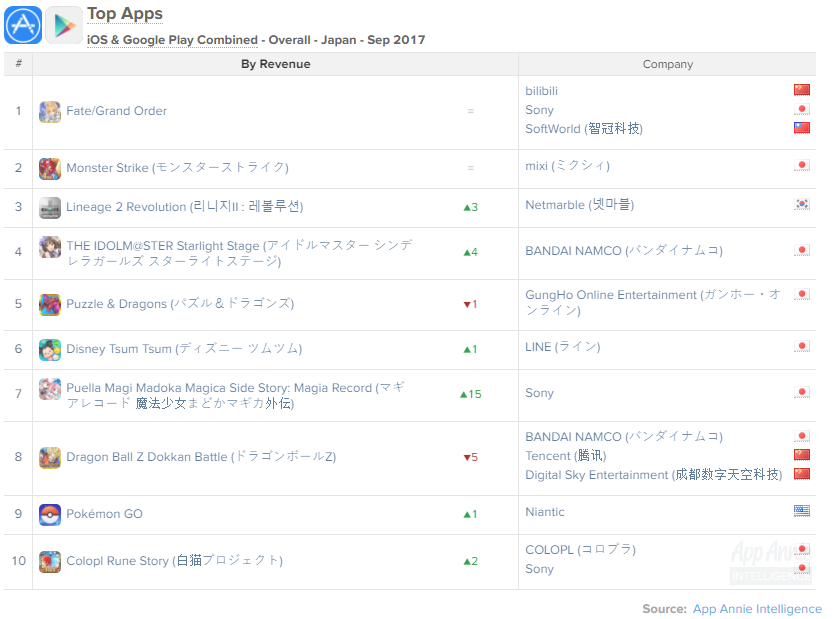Open the Puzzle & Dragons title link
Viewport: 838px width, 619px height.
(x=180, y=304)
